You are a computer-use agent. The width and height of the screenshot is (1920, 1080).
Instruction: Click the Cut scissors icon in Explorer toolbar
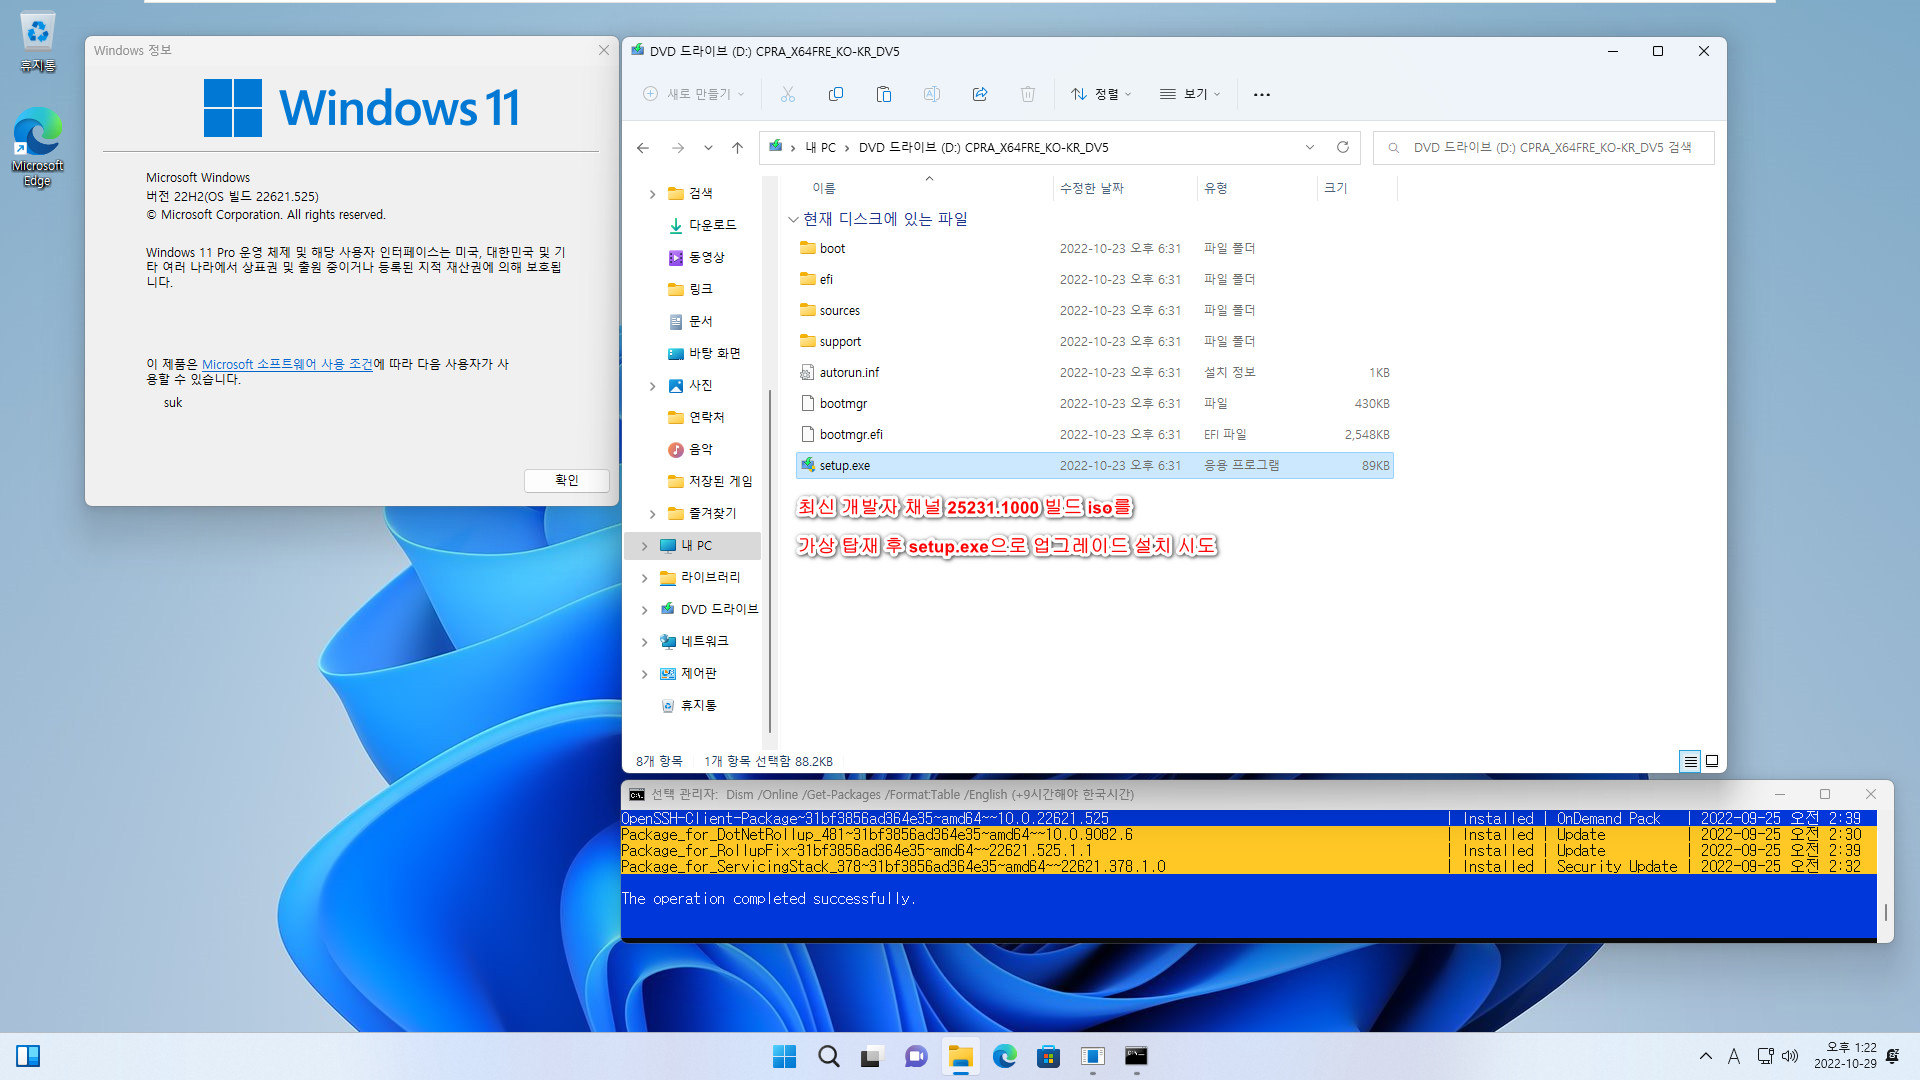coord(787,94)
